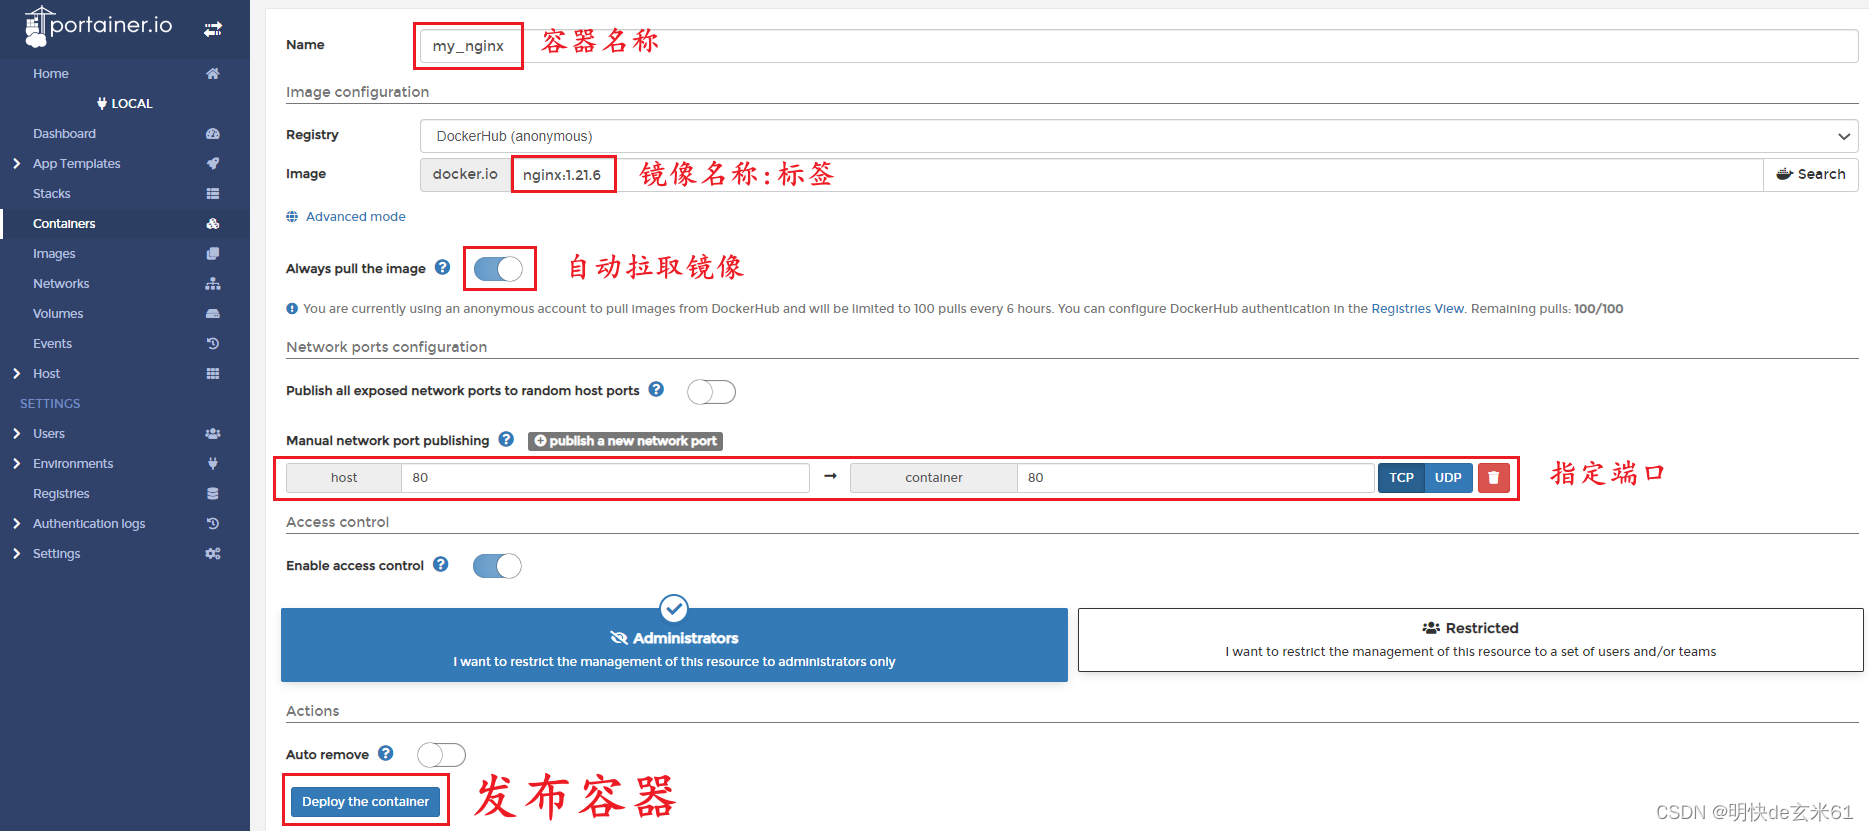Click the Host grid icon
This screenshot has height=831, width=1869.
point(213,373)
